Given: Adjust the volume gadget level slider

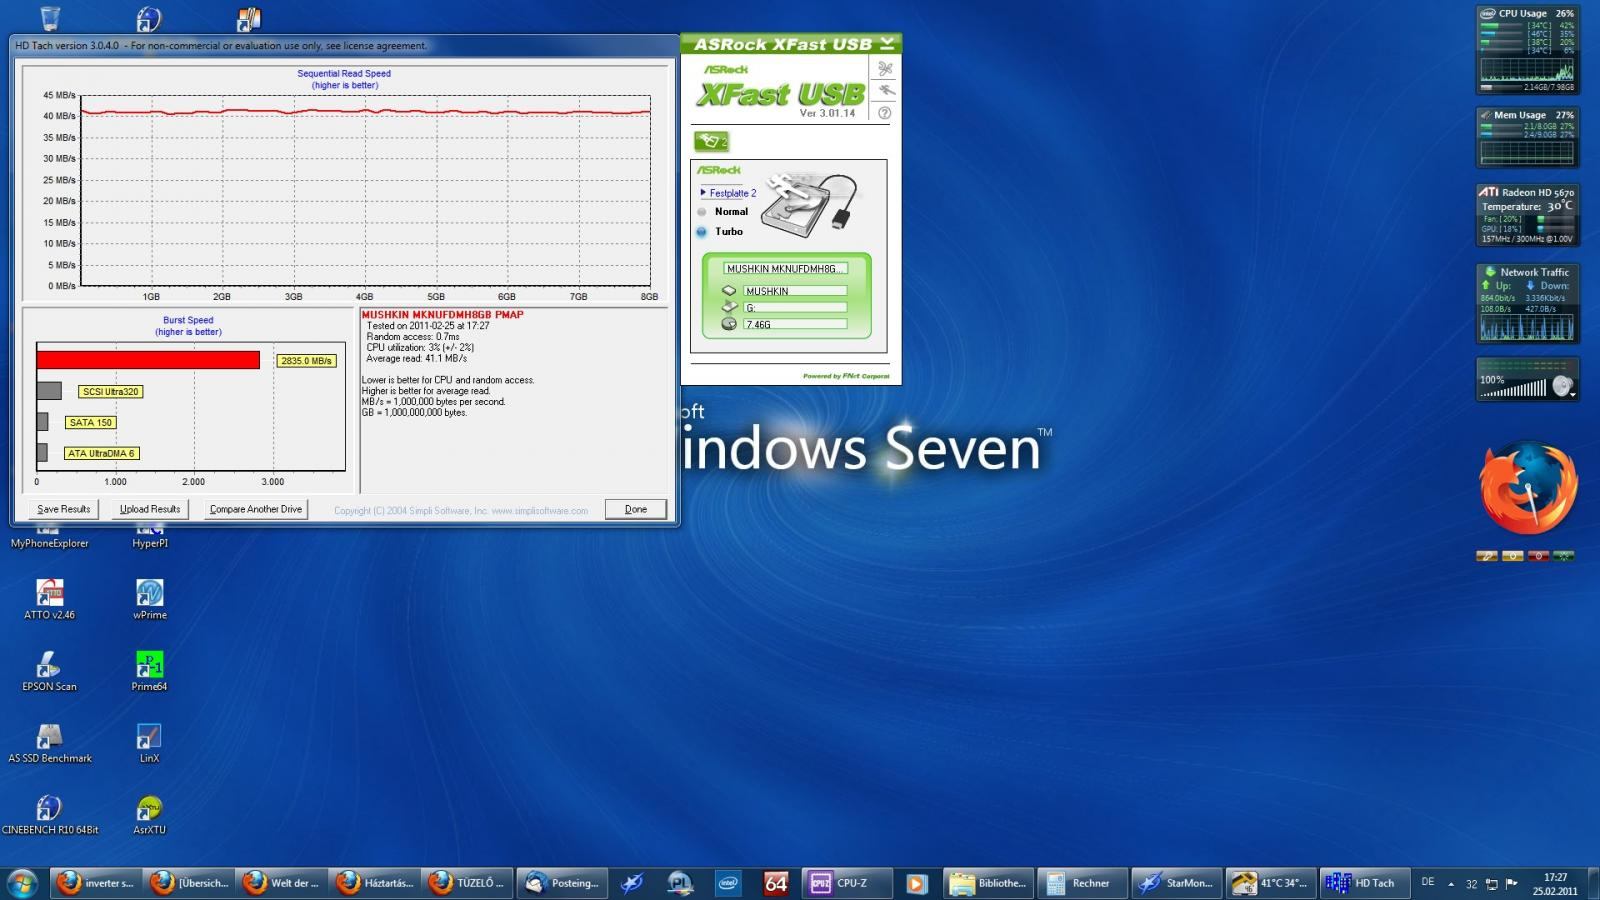Looking at the screenshot, I should [x=1513, y=389].
